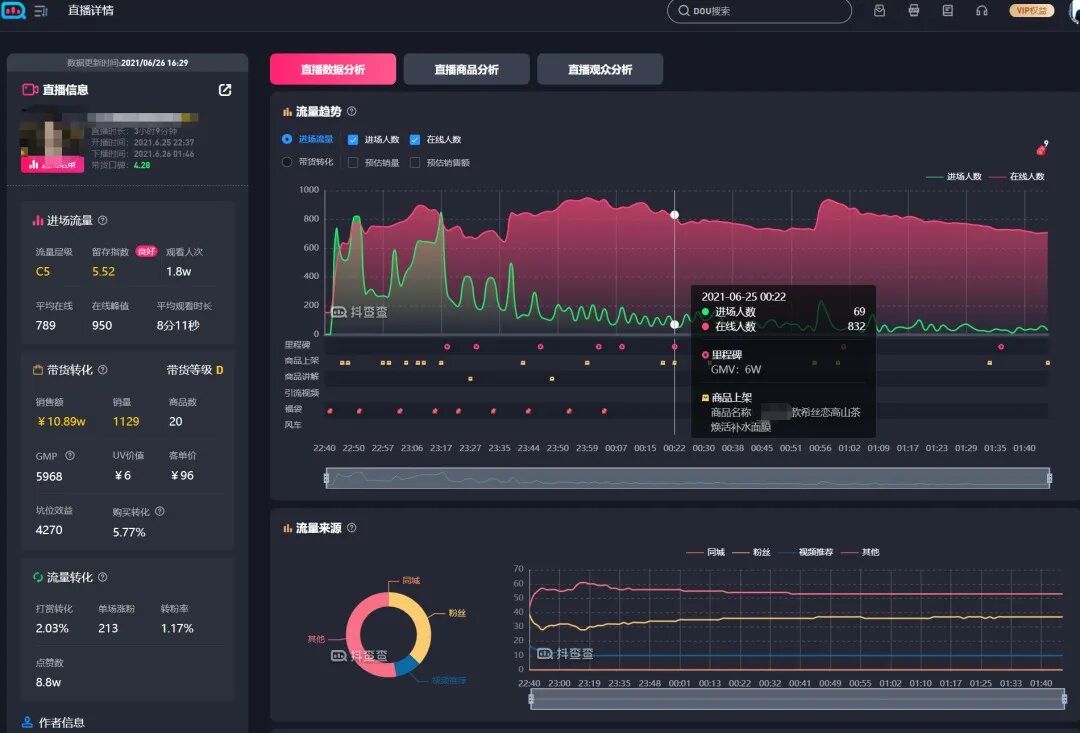The height and width of the screenshot is (733, 1080).
Task: Click the 8.8w likes count
Action: [48, 682]
